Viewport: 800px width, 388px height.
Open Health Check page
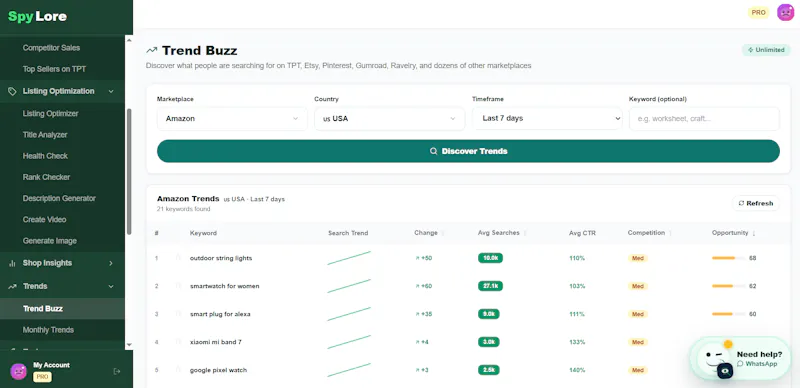point(45,156)
